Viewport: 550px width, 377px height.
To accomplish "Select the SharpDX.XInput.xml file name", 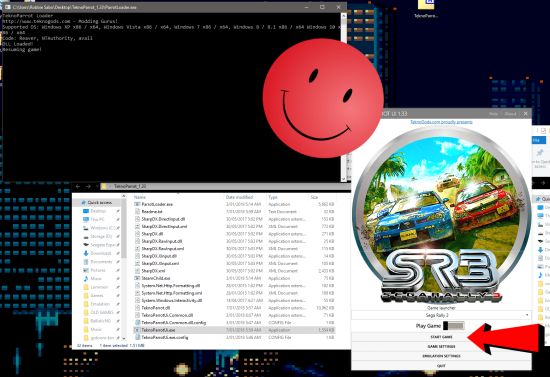I will coord(160,263).
